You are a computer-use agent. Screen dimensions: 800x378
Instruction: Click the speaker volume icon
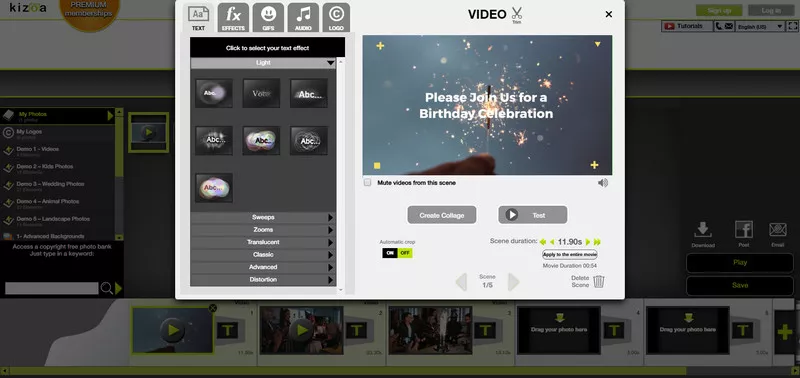(603, 183)
